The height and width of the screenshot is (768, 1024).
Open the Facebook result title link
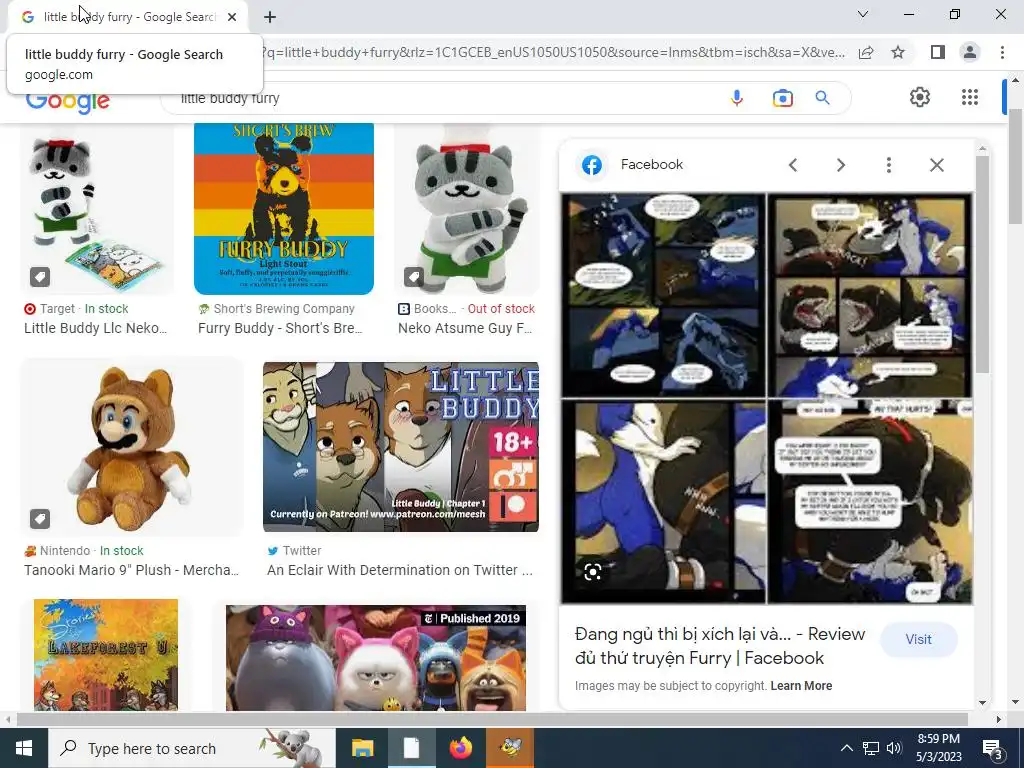(x=720, y=646)
